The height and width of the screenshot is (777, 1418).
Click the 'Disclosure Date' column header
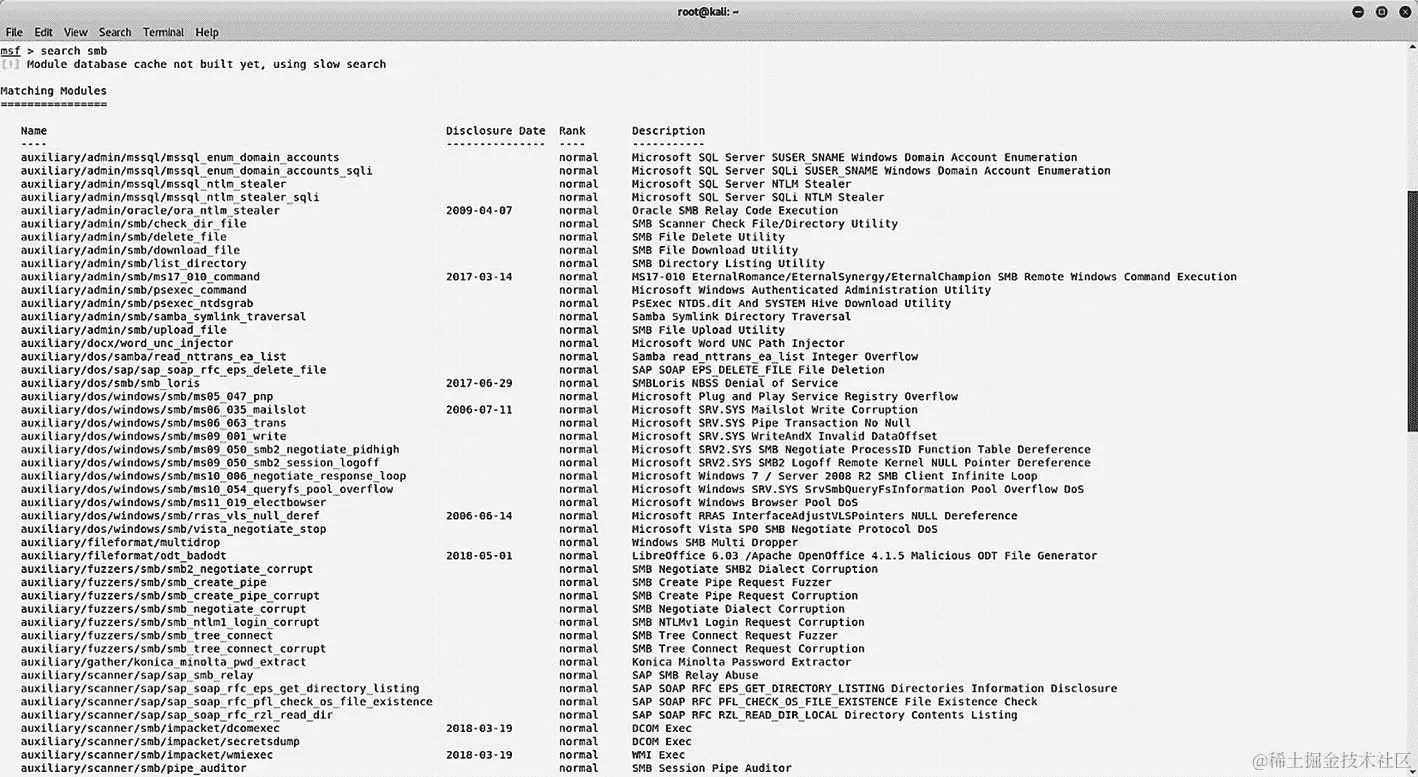(496, 131)
